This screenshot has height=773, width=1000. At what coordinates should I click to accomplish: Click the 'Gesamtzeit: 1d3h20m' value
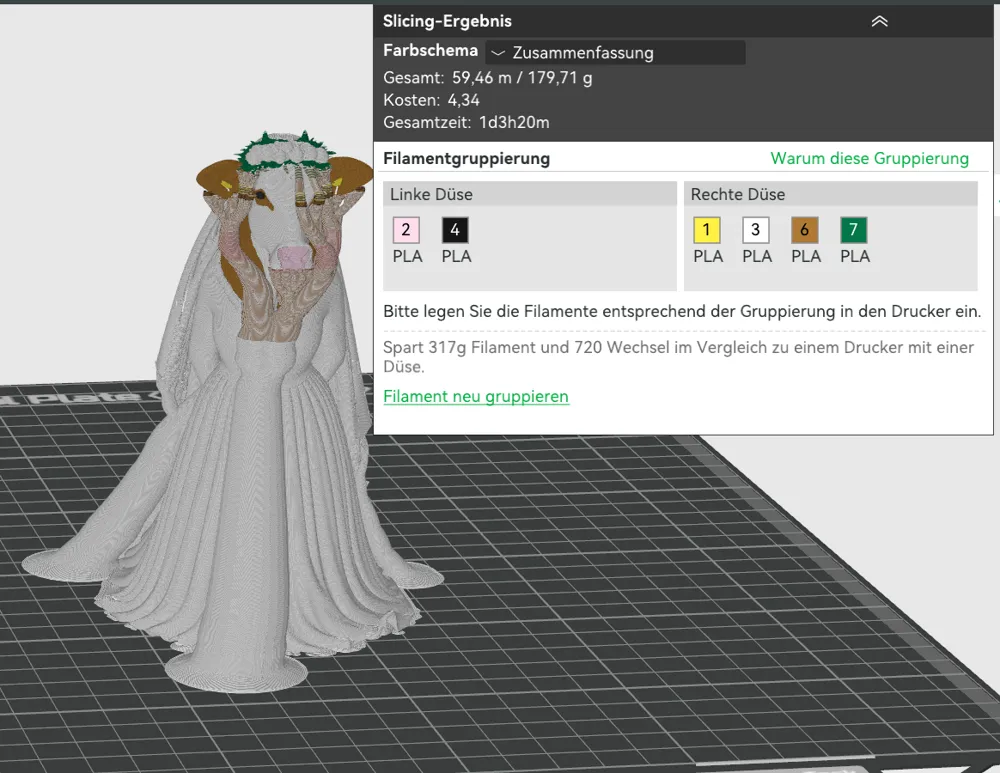(x=466, y=122)
